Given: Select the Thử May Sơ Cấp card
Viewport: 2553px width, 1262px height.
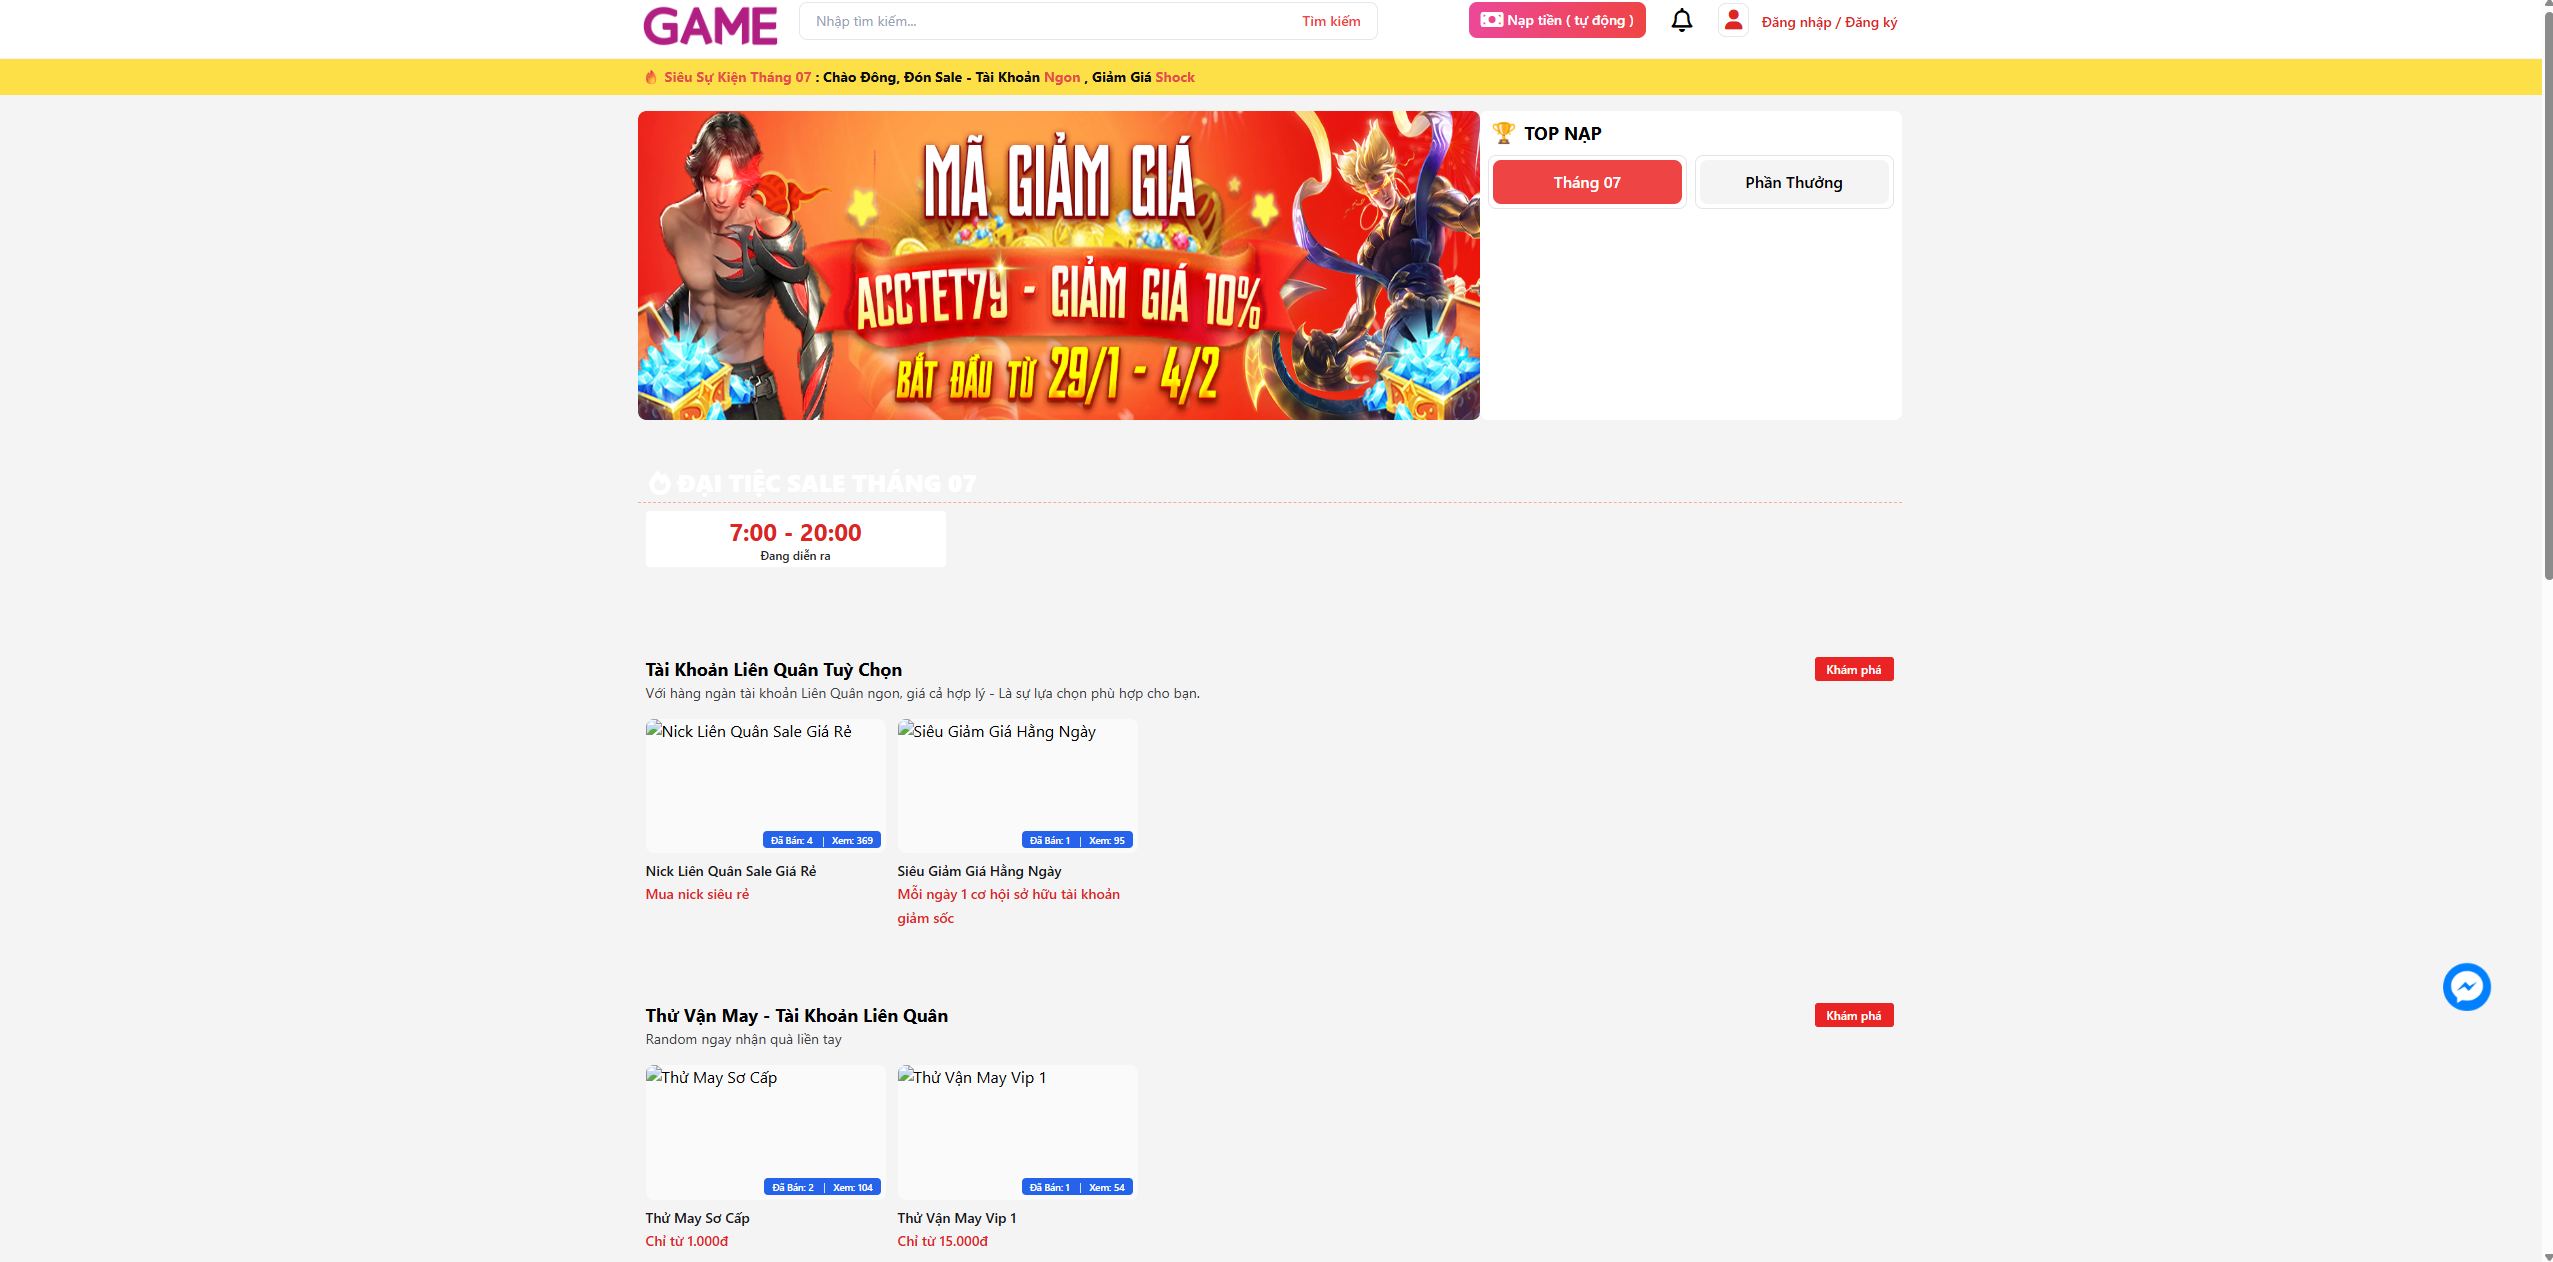Looking at the screenshot, I should [764, 1132].
